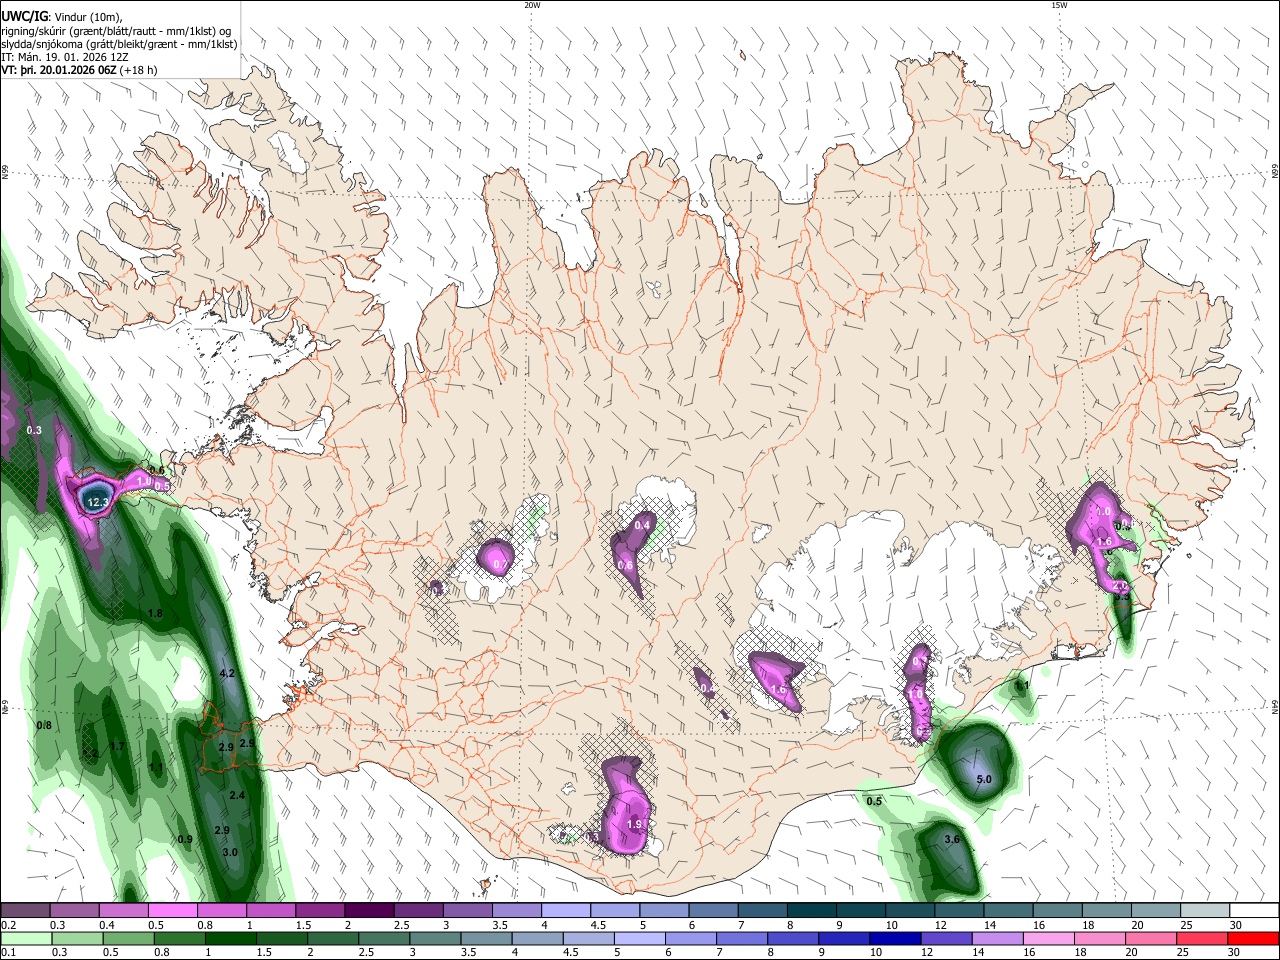The width and height of the screenshot is (1280, 960).
Task: Click the dark teal 8–9 swatch in top legend row
Action: click(x=812, y=910)
